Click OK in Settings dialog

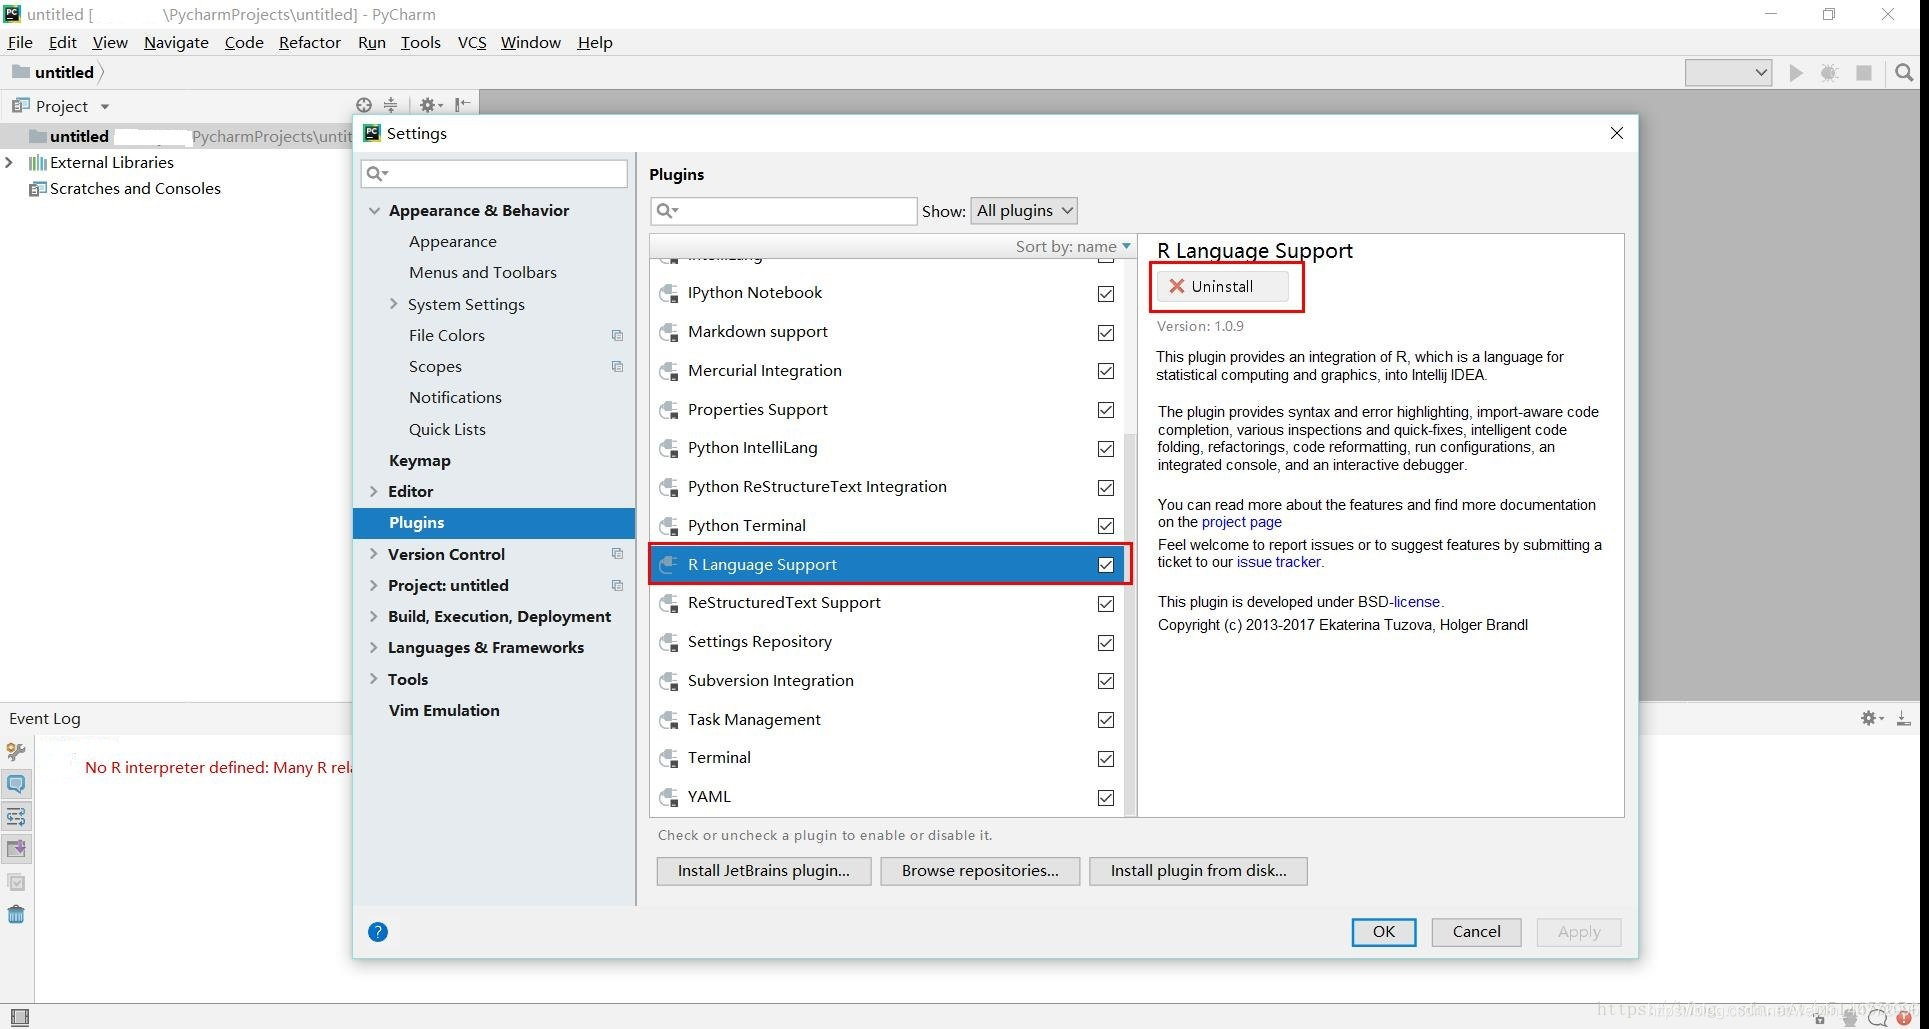[1384, 932]
